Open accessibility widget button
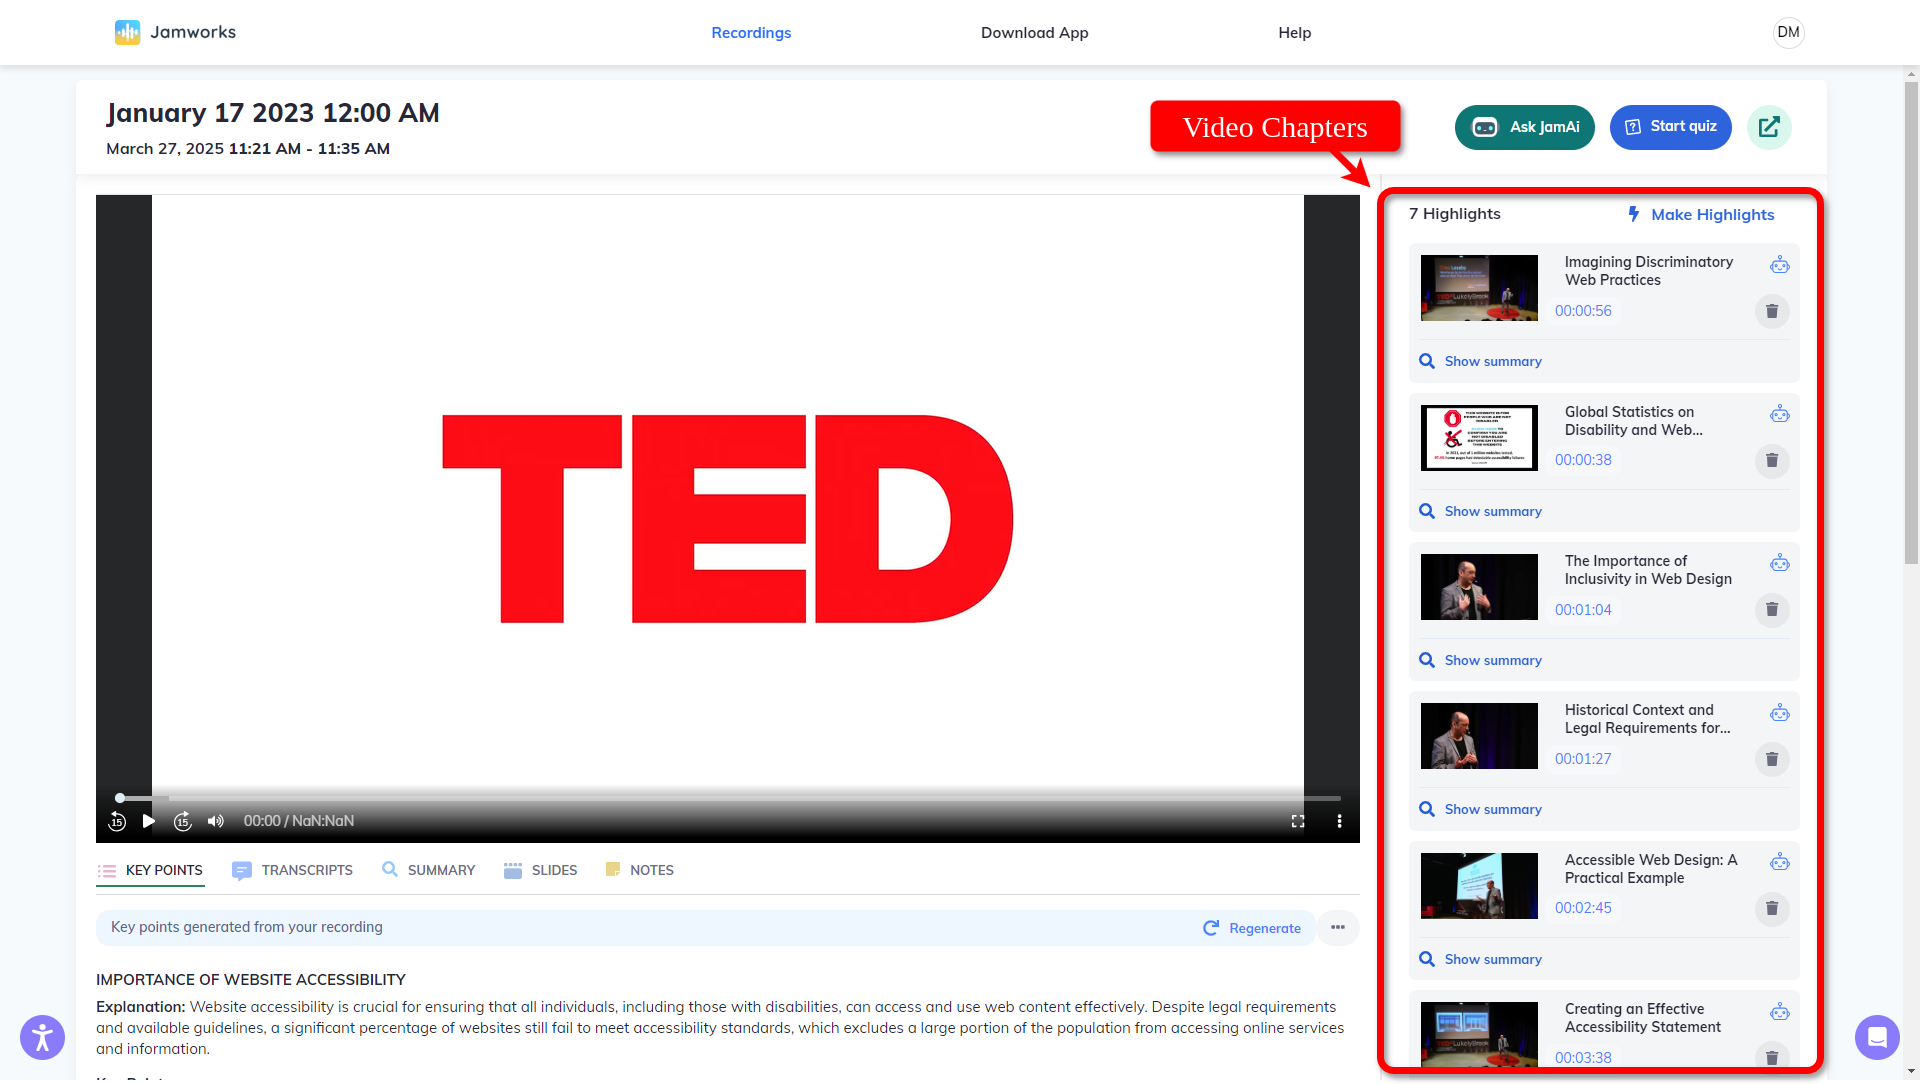This screenshot has height=1084, width=1920. click(42, 1037)
